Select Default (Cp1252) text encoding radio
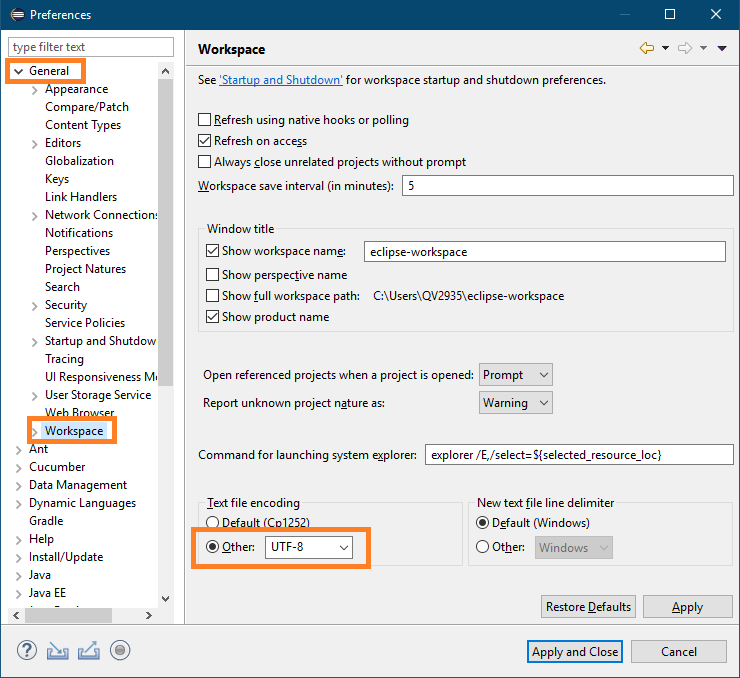The width and height of the screenshot is (740, 678). 212,523
